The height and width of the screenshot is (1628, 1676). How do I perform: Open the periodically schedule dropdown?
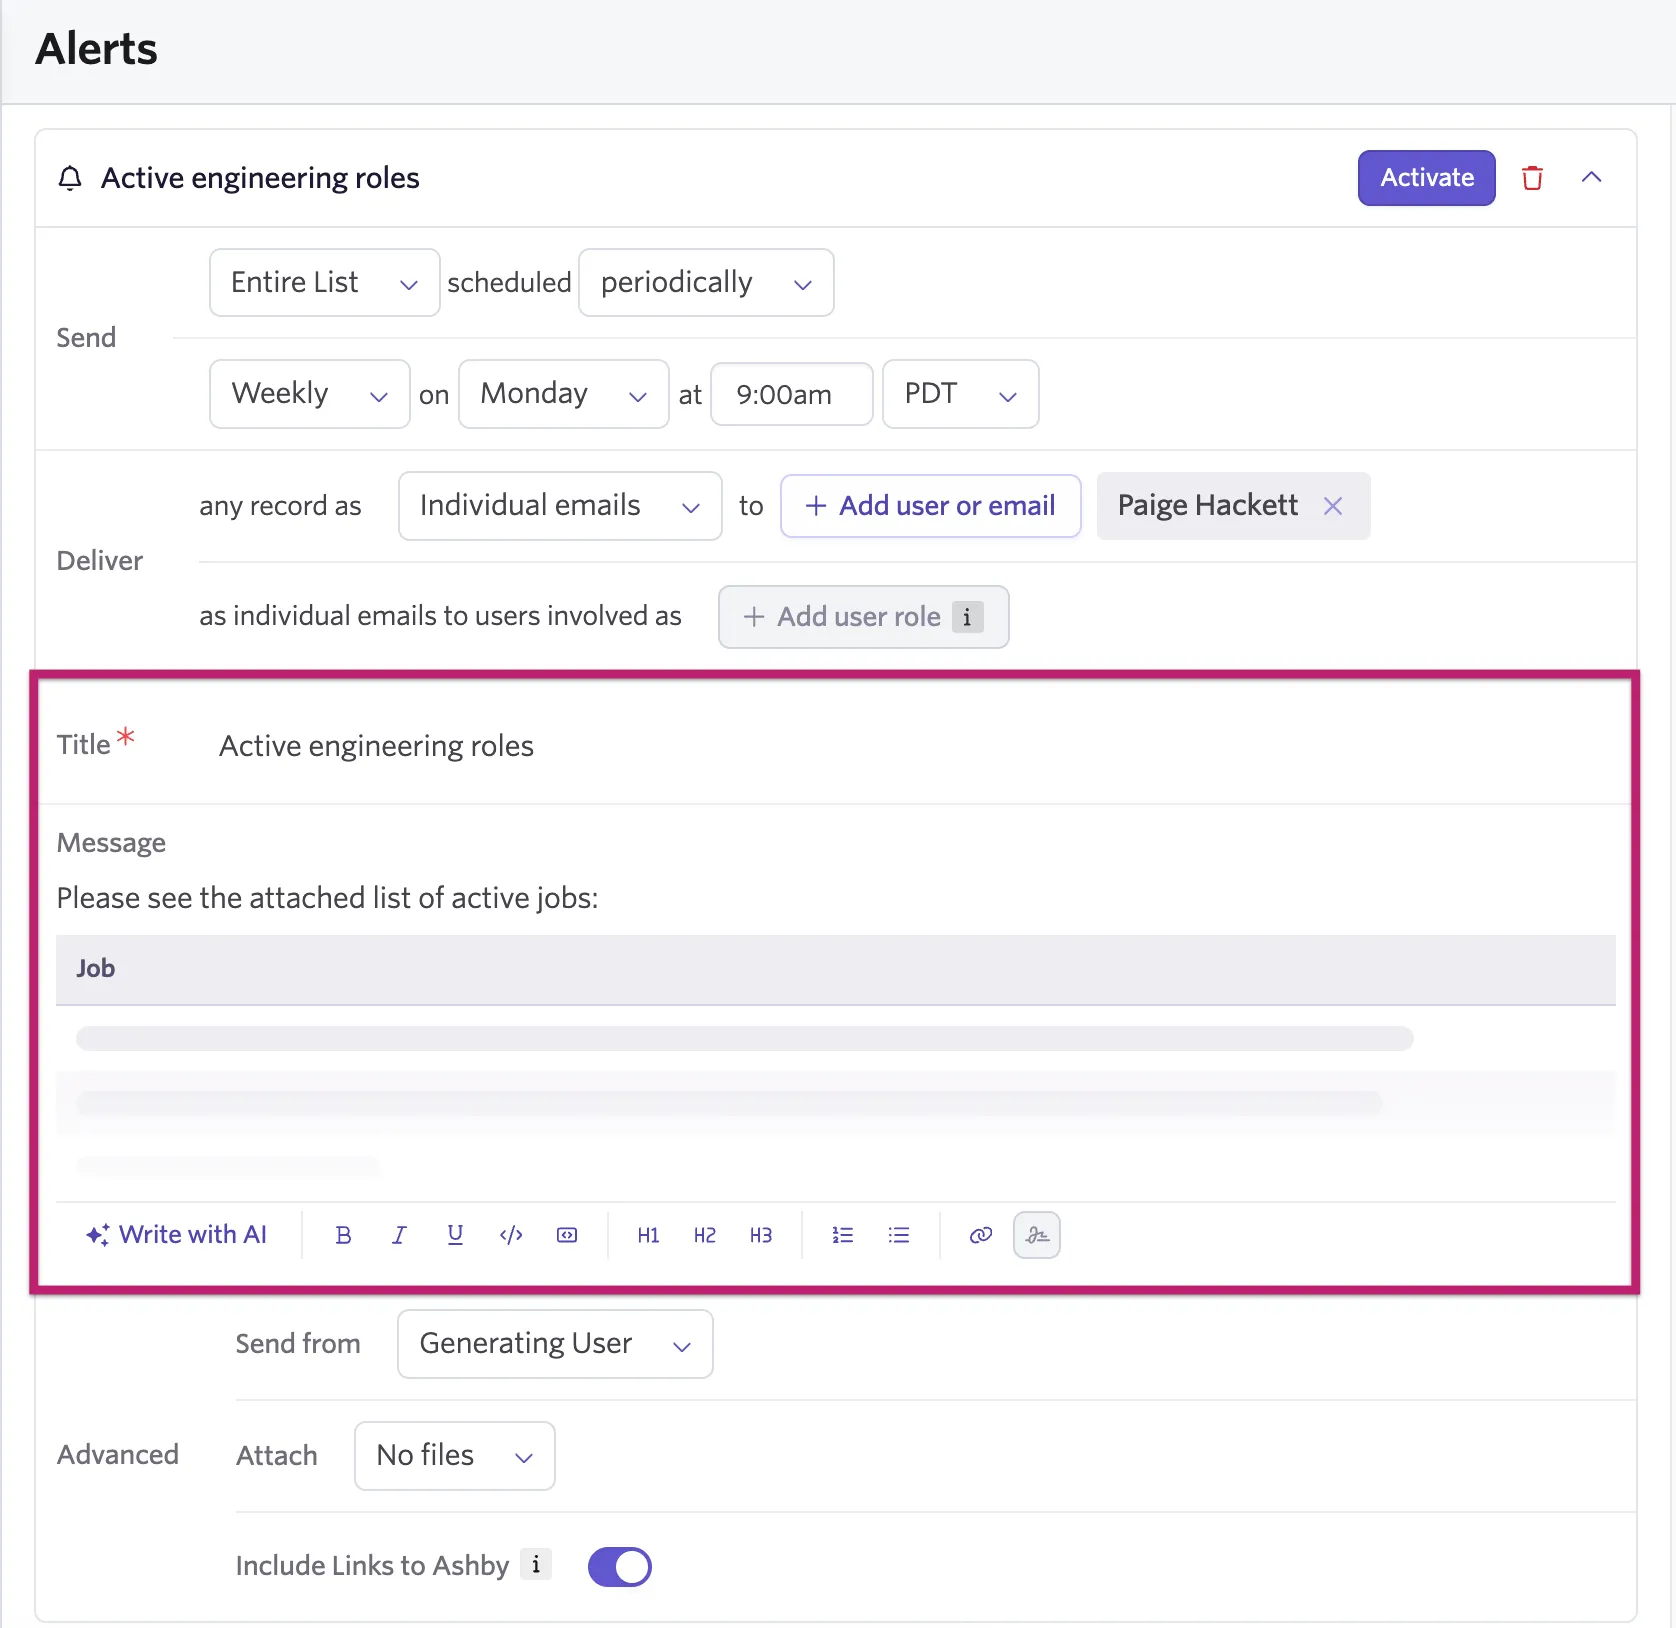point(706,283)
